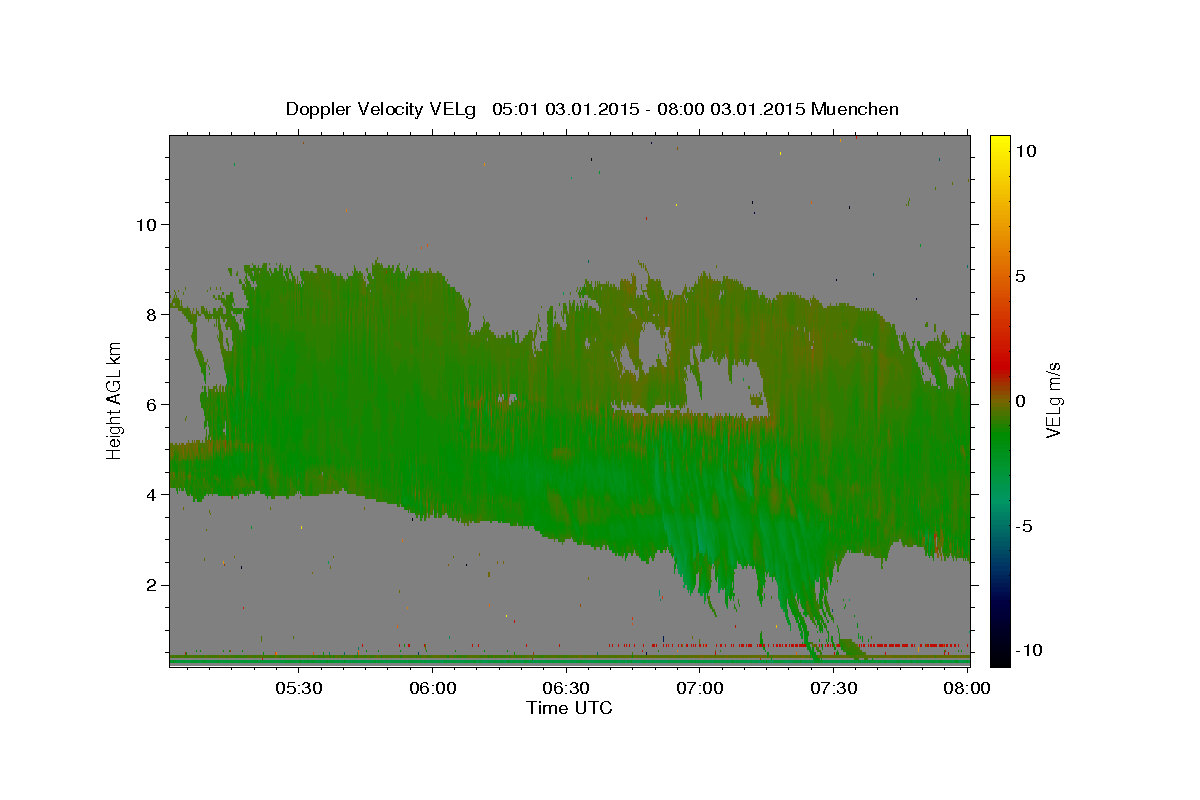Click the '07:30' time tick label
1200x800 pixels.
834,688
